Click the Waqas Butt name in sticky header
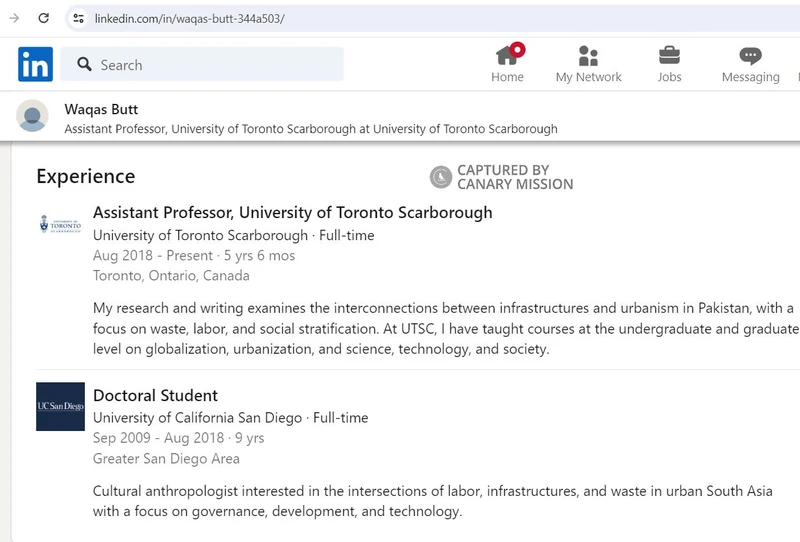800x542 pixels. [101, 109]
